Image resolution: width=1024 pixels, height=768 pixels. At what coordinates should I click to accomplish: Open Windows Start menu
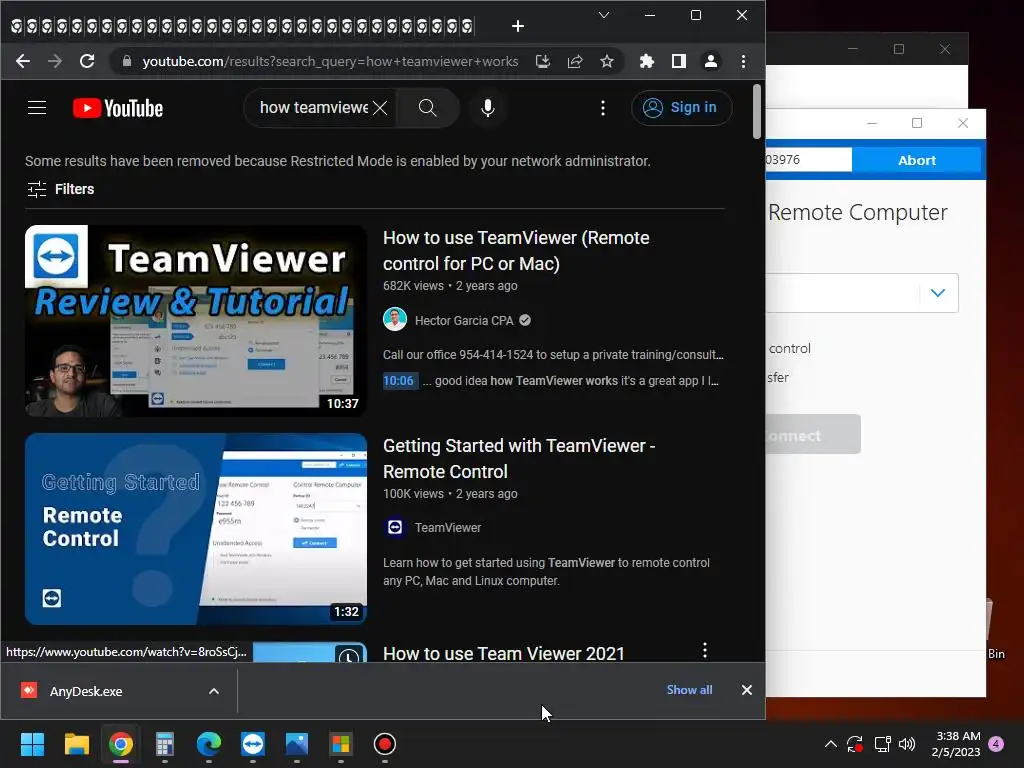coord(32,744)
